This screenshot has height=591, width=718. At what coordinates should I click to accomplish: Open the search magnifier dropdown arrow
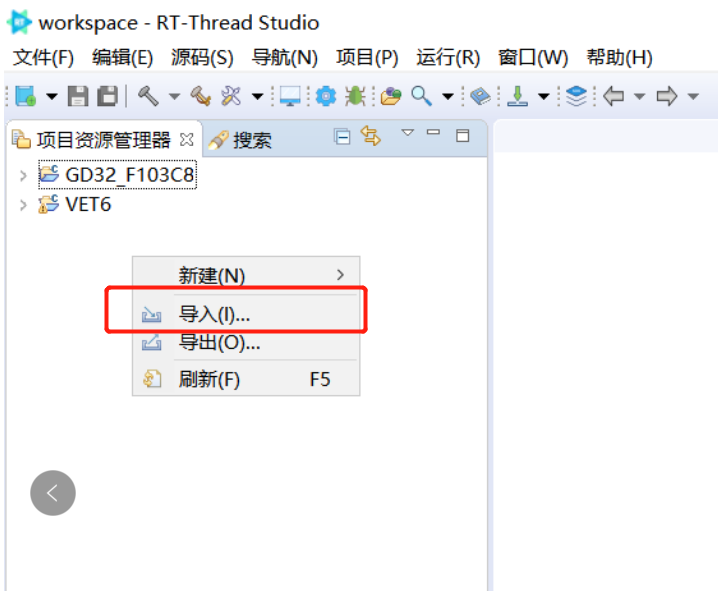tap(448, 96)
